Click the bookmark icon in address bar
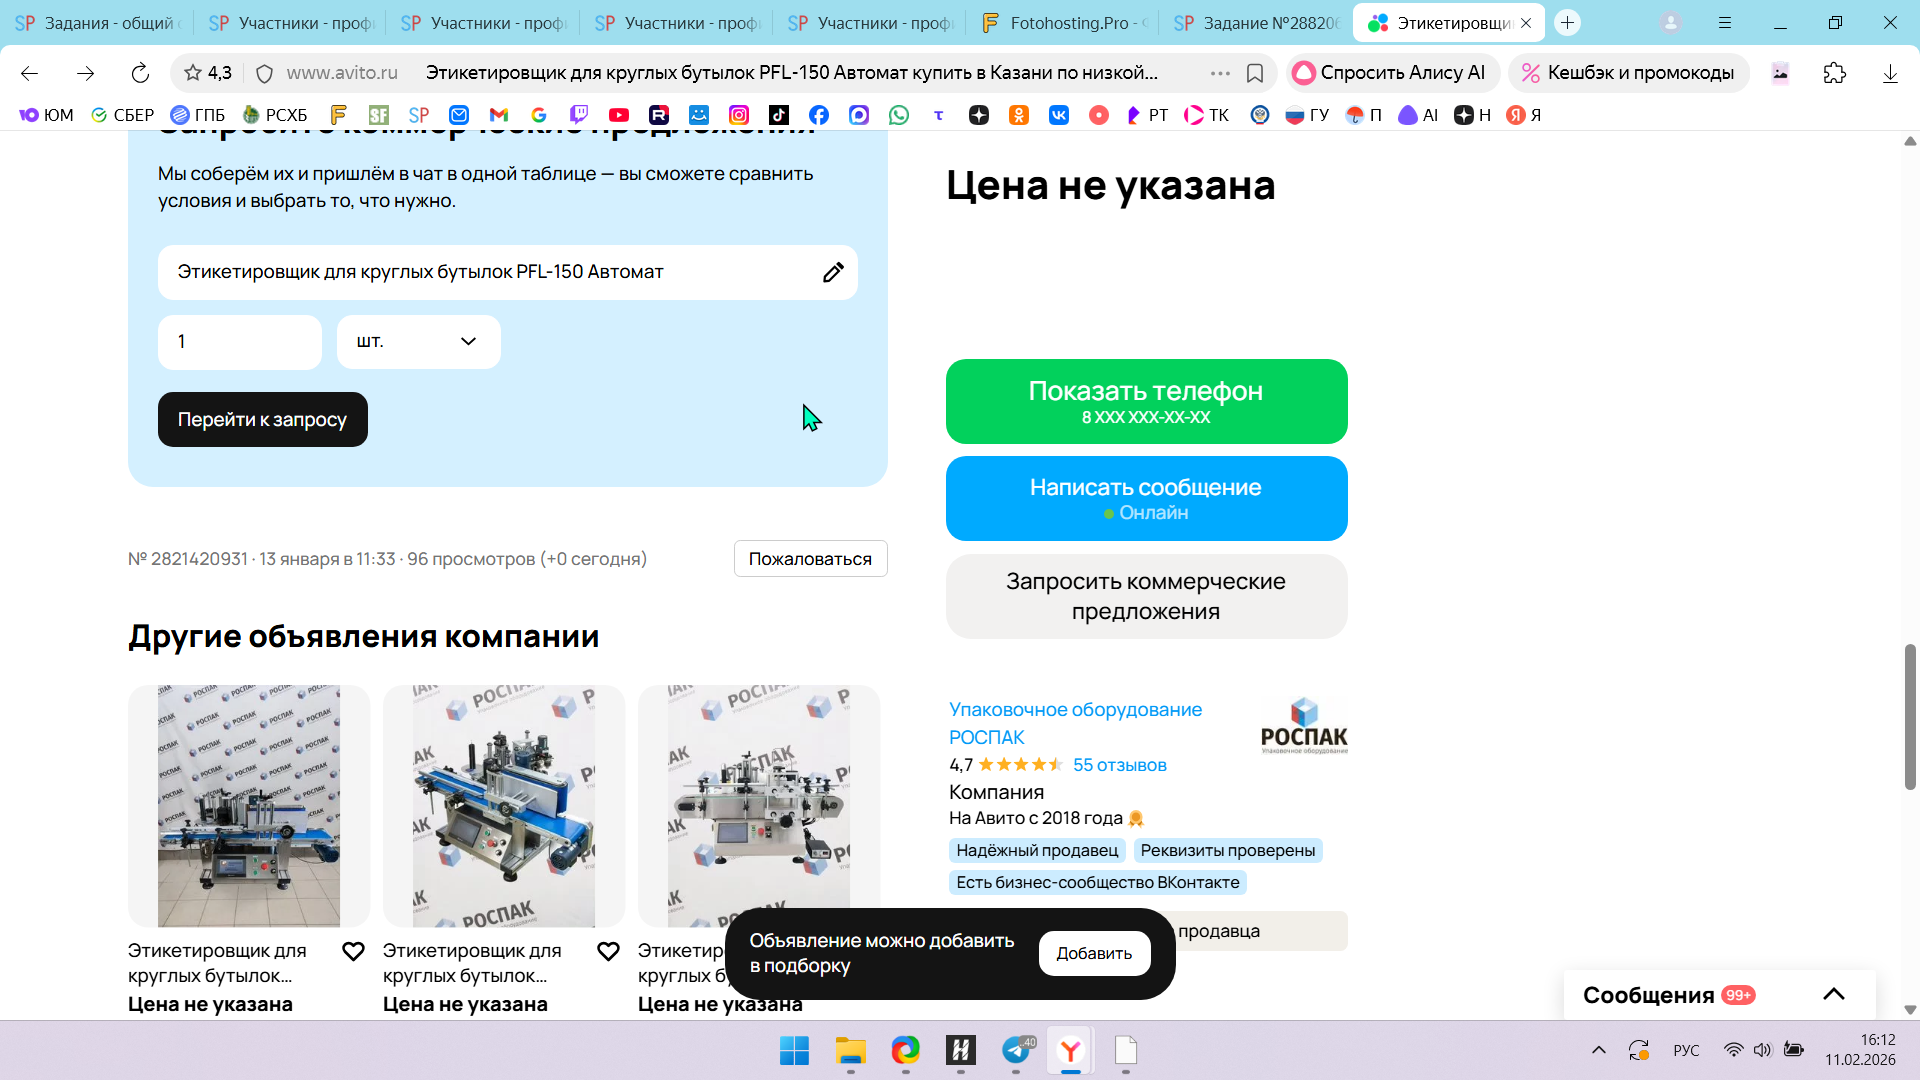Image resolution: width=1920 pixels, height=1080 pixels. click(1255, 73)
